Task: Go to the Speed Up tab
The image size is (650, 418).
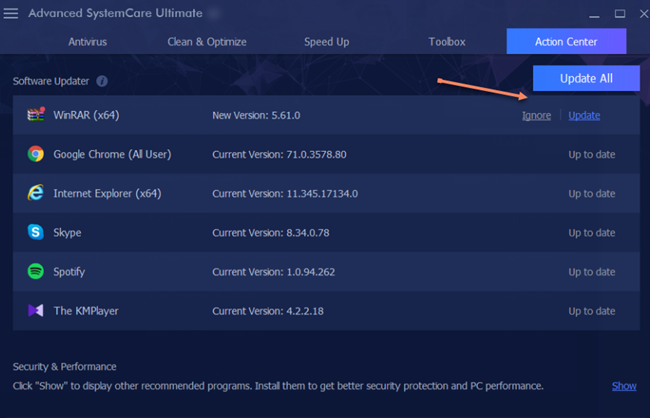Action: click(327, 42)
